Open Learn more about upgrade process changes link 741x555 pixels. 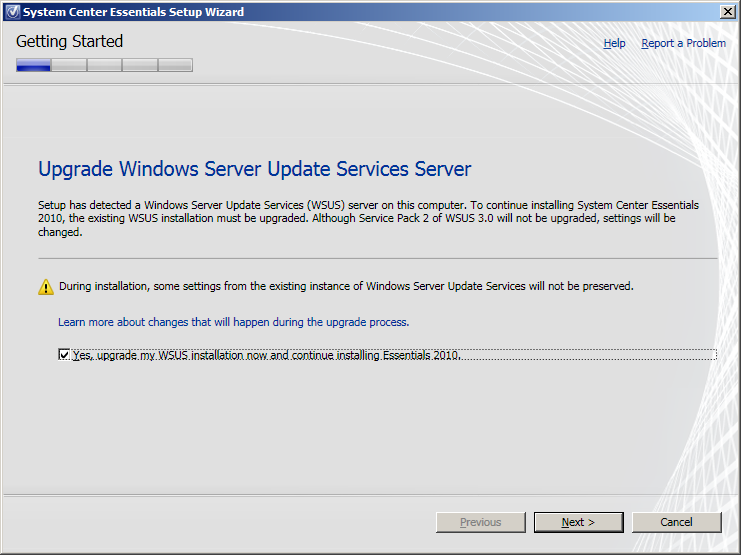(x=233, y=322)
